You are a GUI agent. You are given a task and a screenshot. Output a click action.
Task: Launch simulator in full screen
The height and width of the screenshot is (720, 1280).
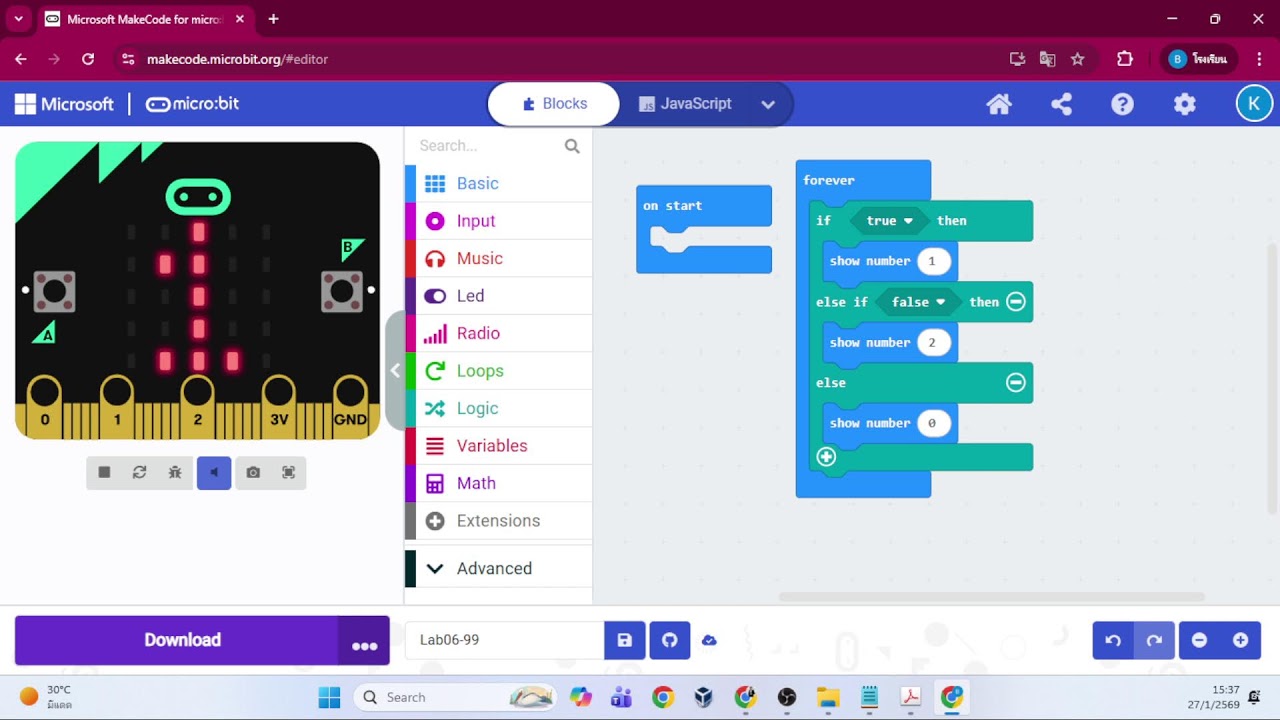[289, 472]
